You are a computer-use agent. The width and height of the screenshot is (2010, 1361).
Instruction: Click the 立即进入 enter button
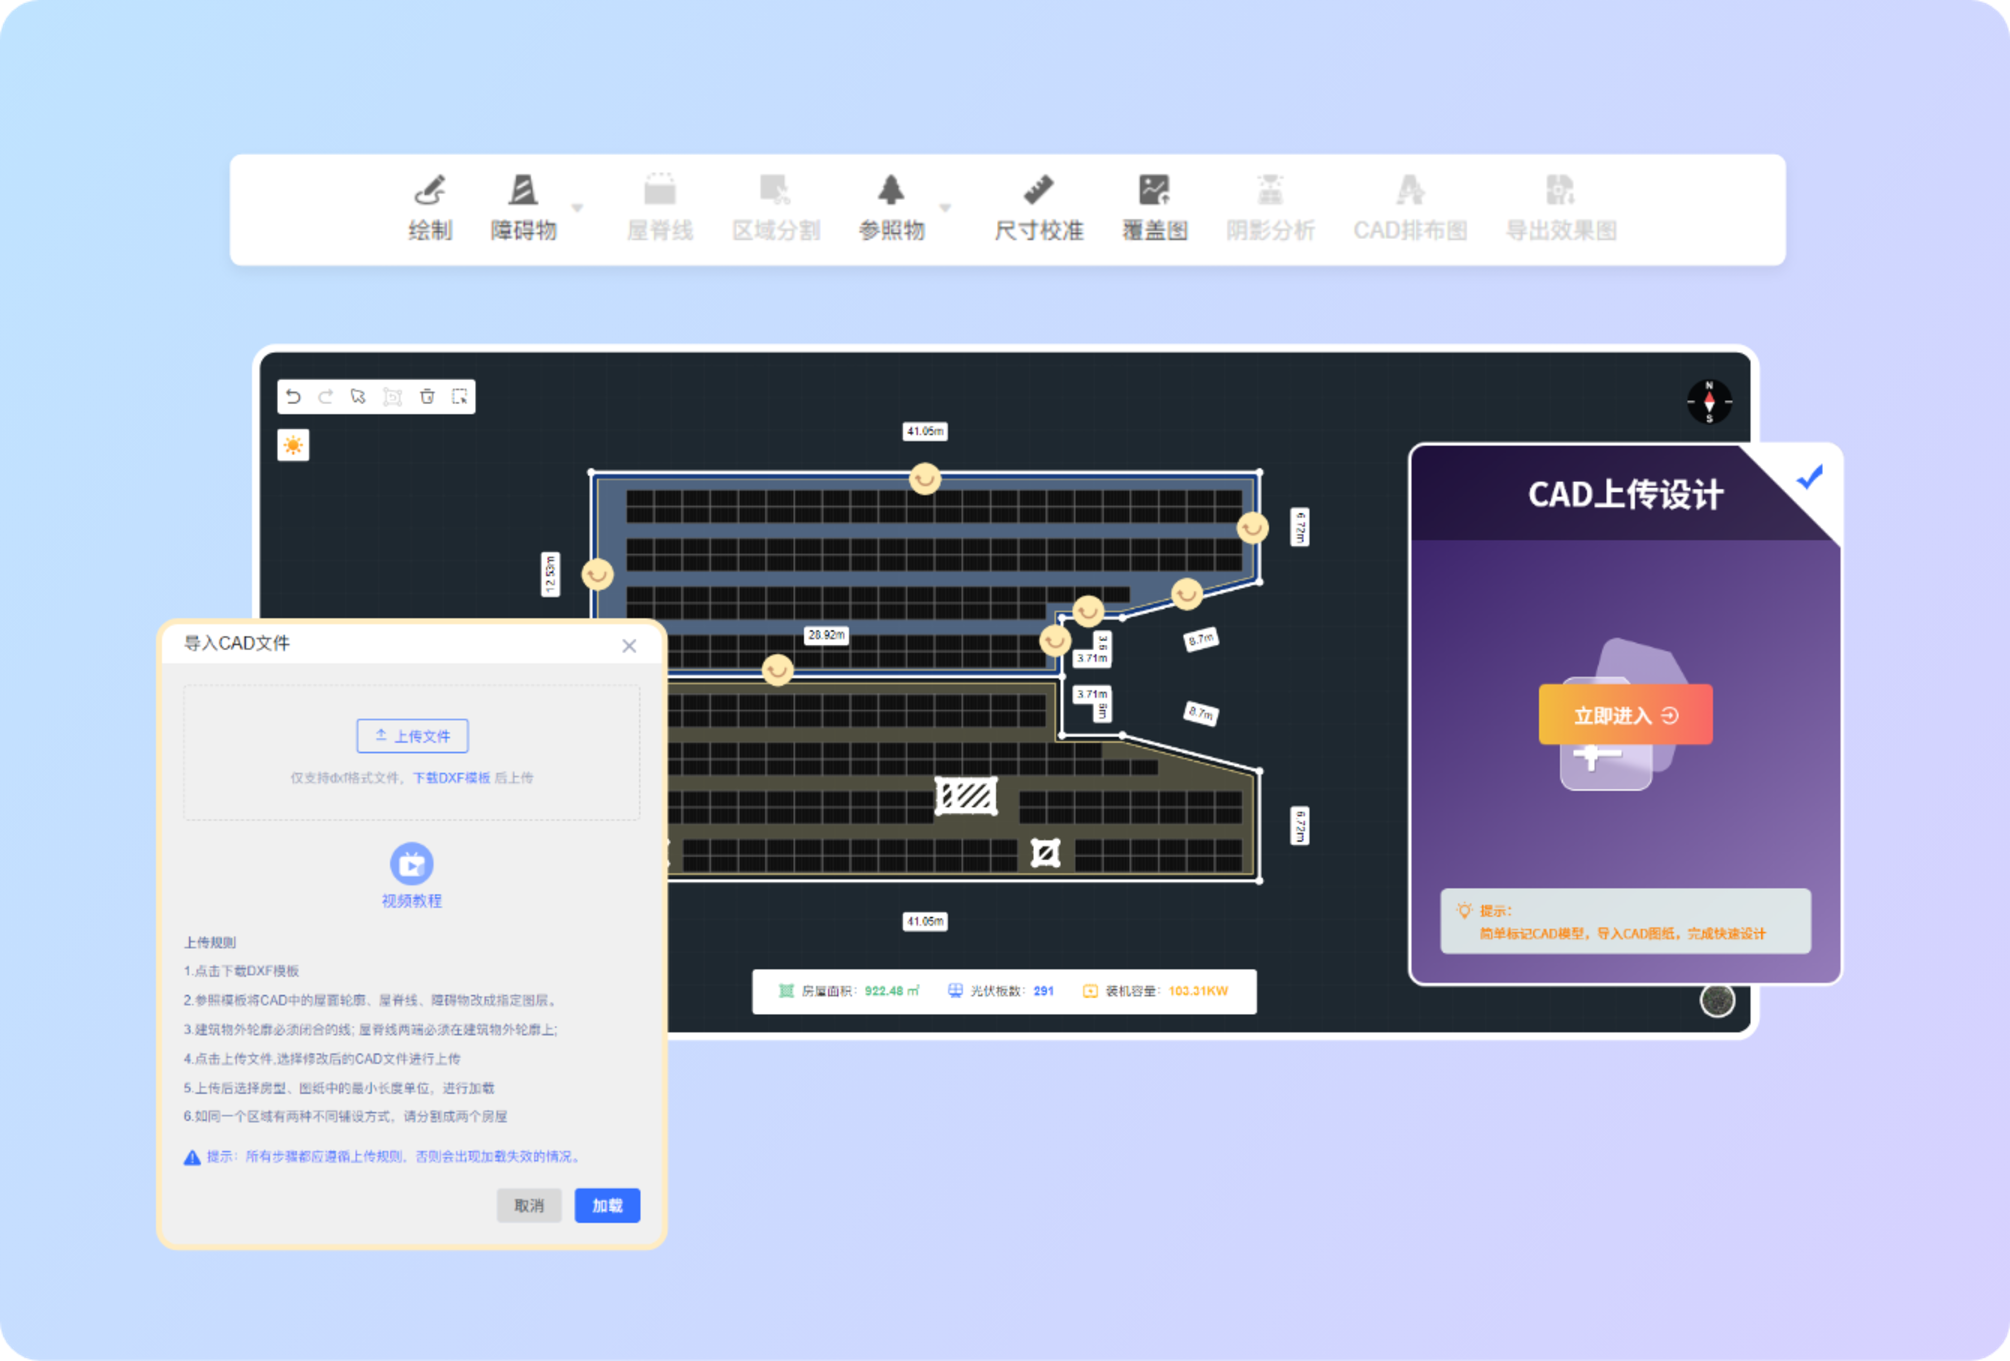1625,715
